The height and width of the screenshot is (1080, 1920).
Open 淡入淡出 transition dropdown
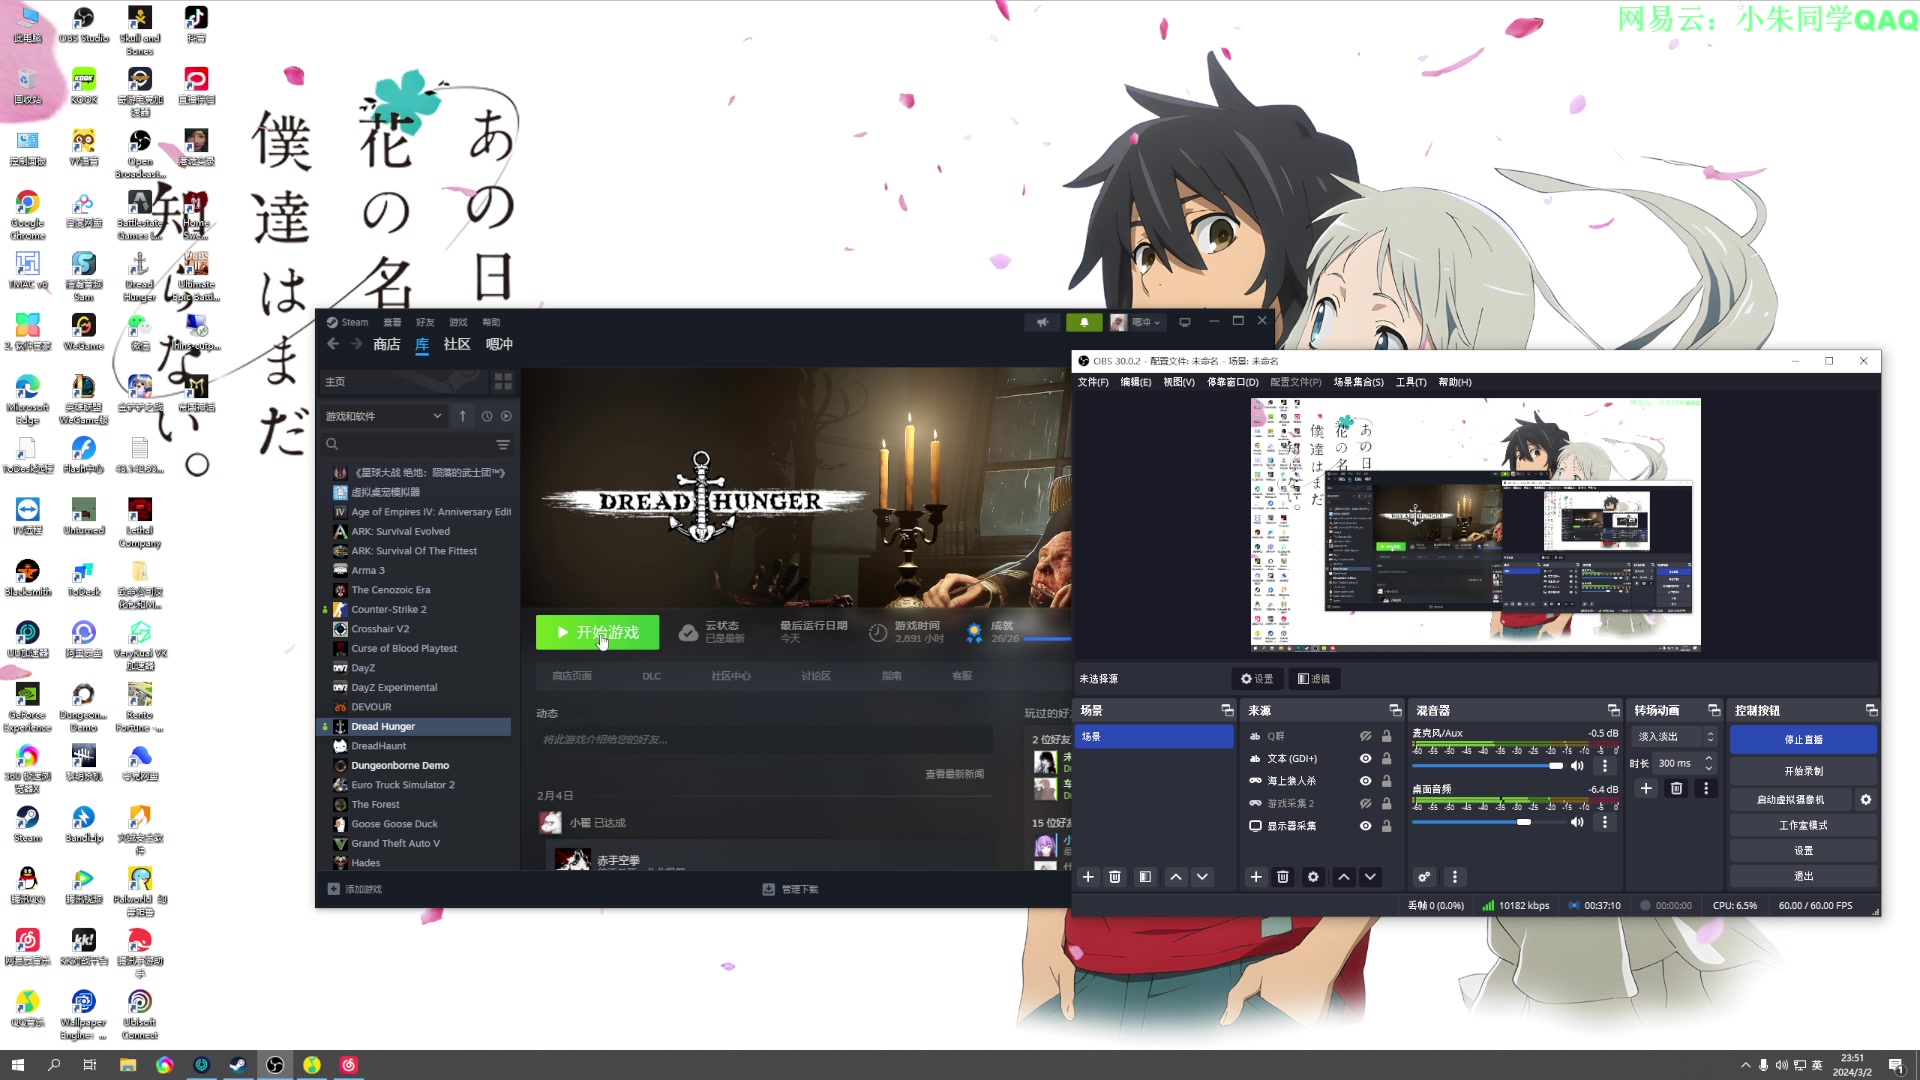[1675, 737]
